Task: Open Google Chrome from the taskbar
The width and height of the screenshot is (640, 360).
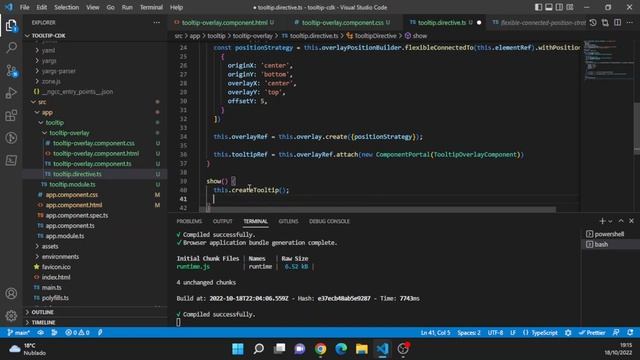Action: [320, 349]
